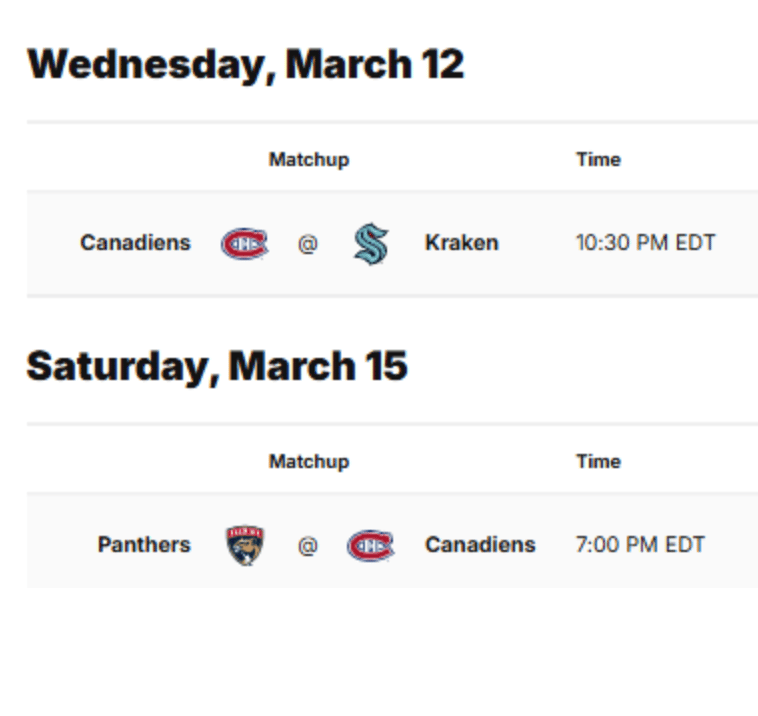Click Time column header under March 12

click(x=598, y=160)
